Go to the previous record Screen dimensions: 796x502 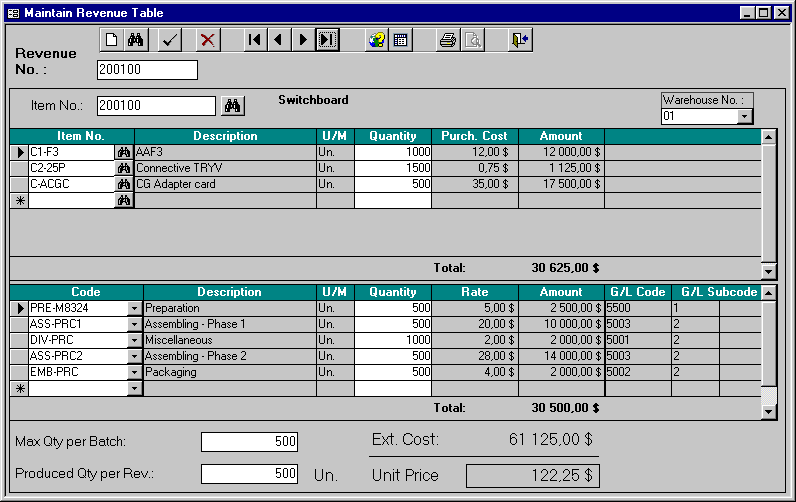tap(278, 40)
